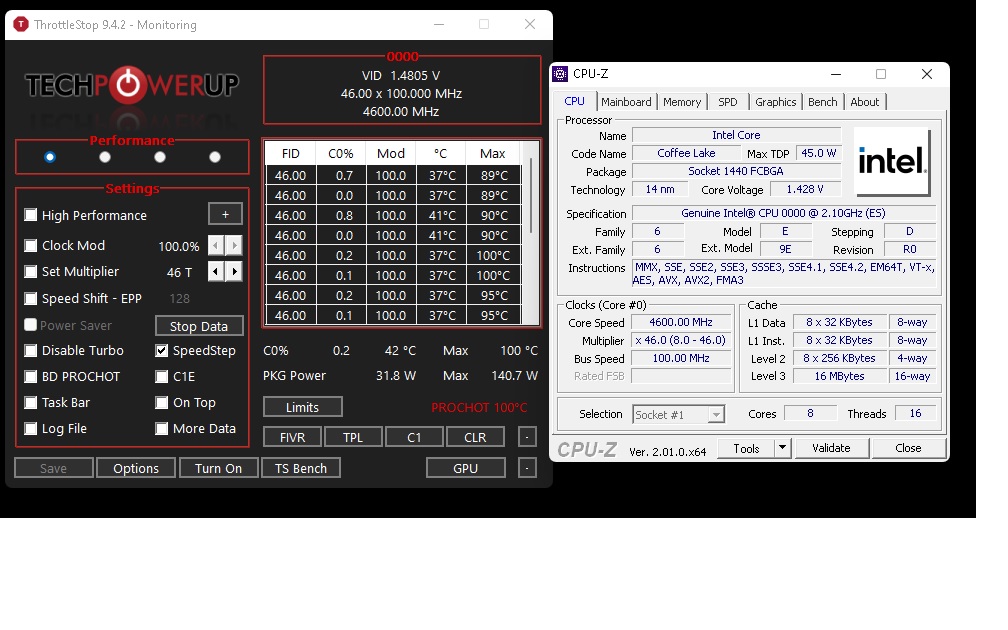Image resolution: width=1008 pixels, height=630 pixels.
Task: Click the GPU button
Action: [x=465, y=468]
